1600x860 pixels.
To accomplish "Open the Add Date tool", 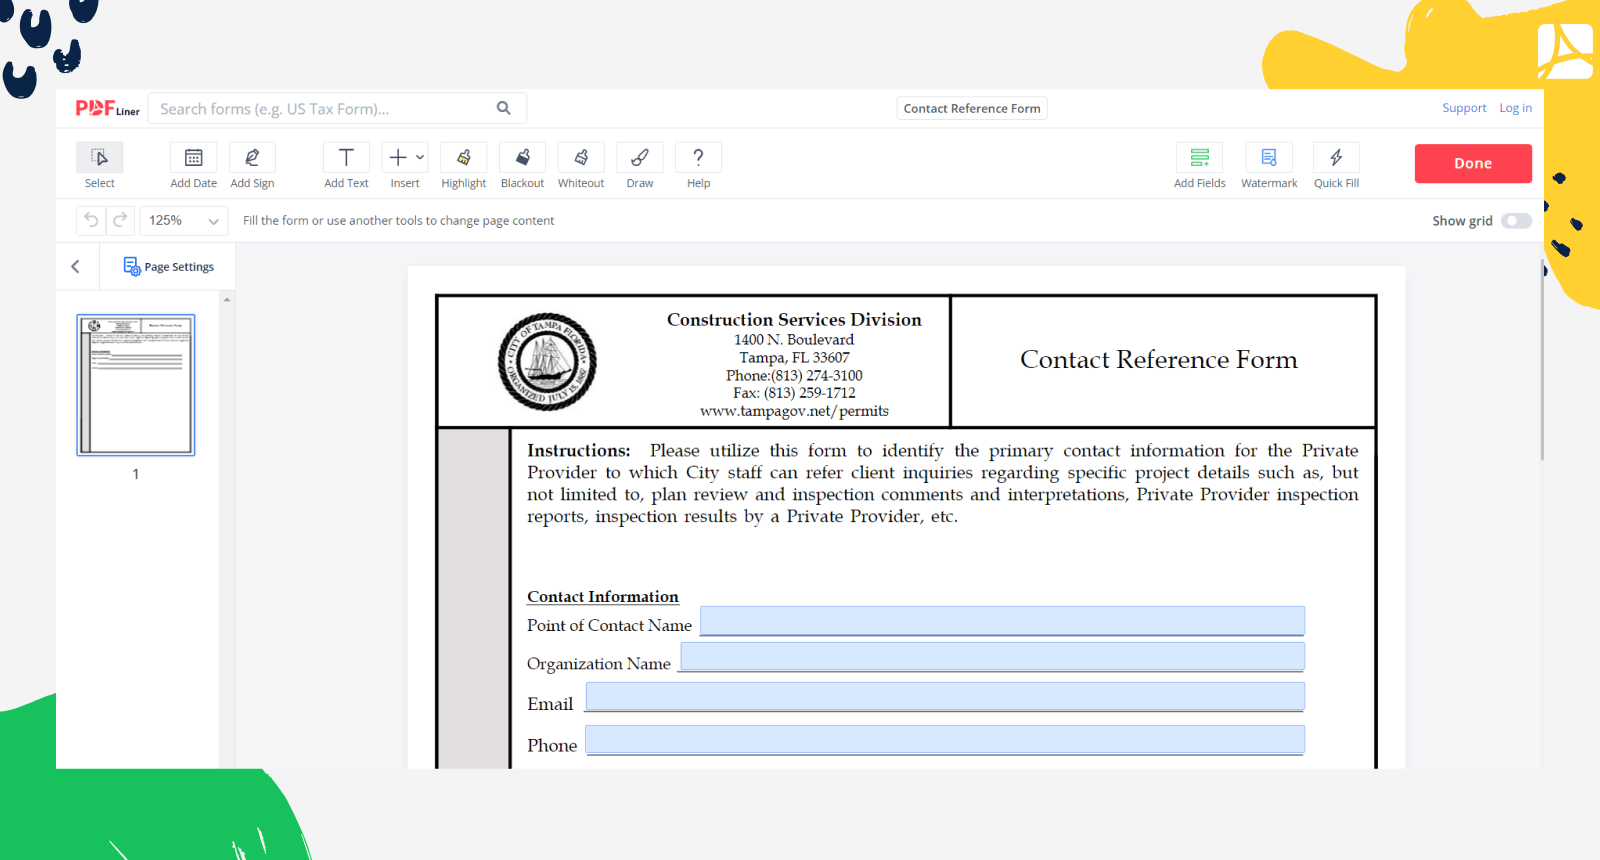I will click(x=194, y=158).
